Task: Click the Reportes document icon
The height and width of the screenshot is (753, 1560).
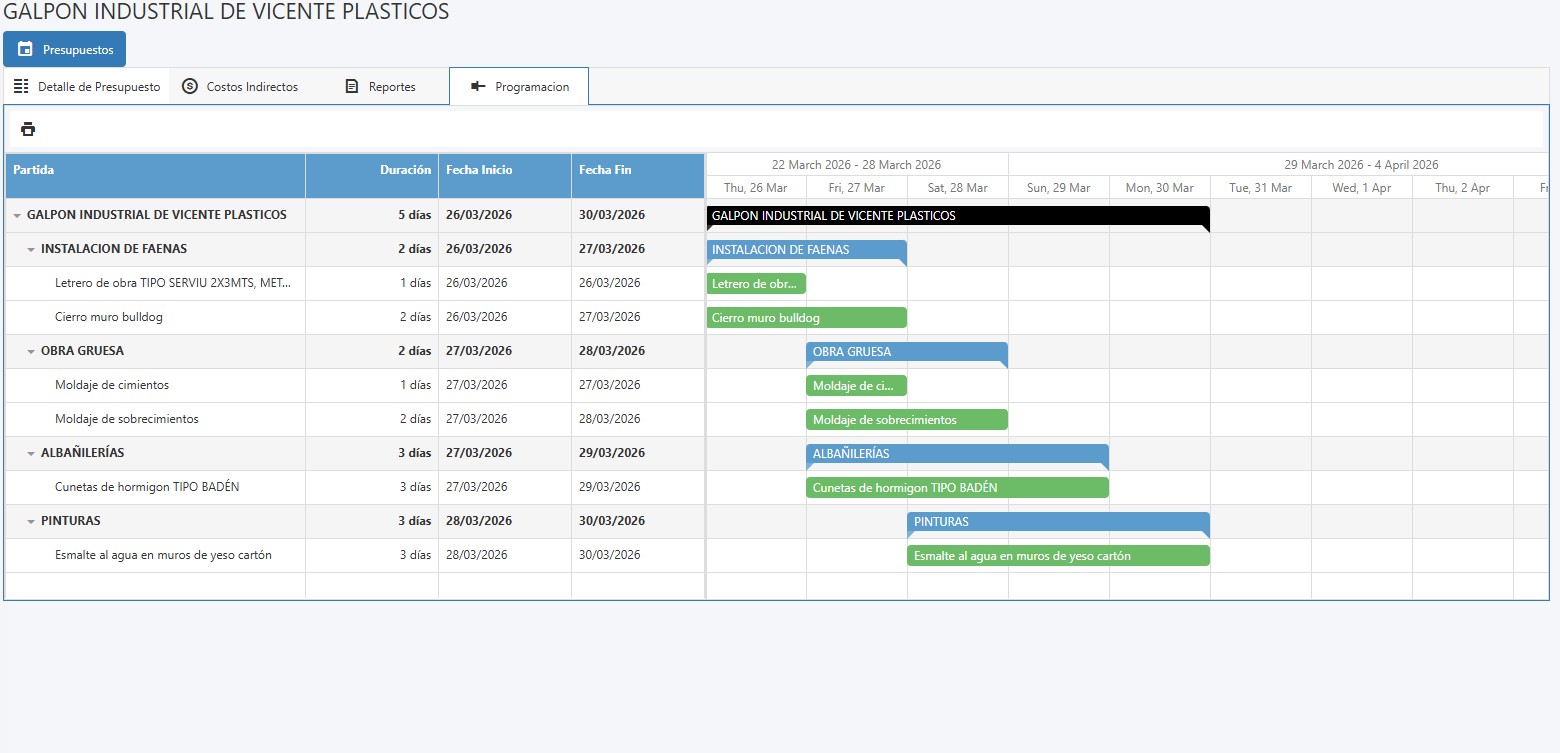Action: 351,86
